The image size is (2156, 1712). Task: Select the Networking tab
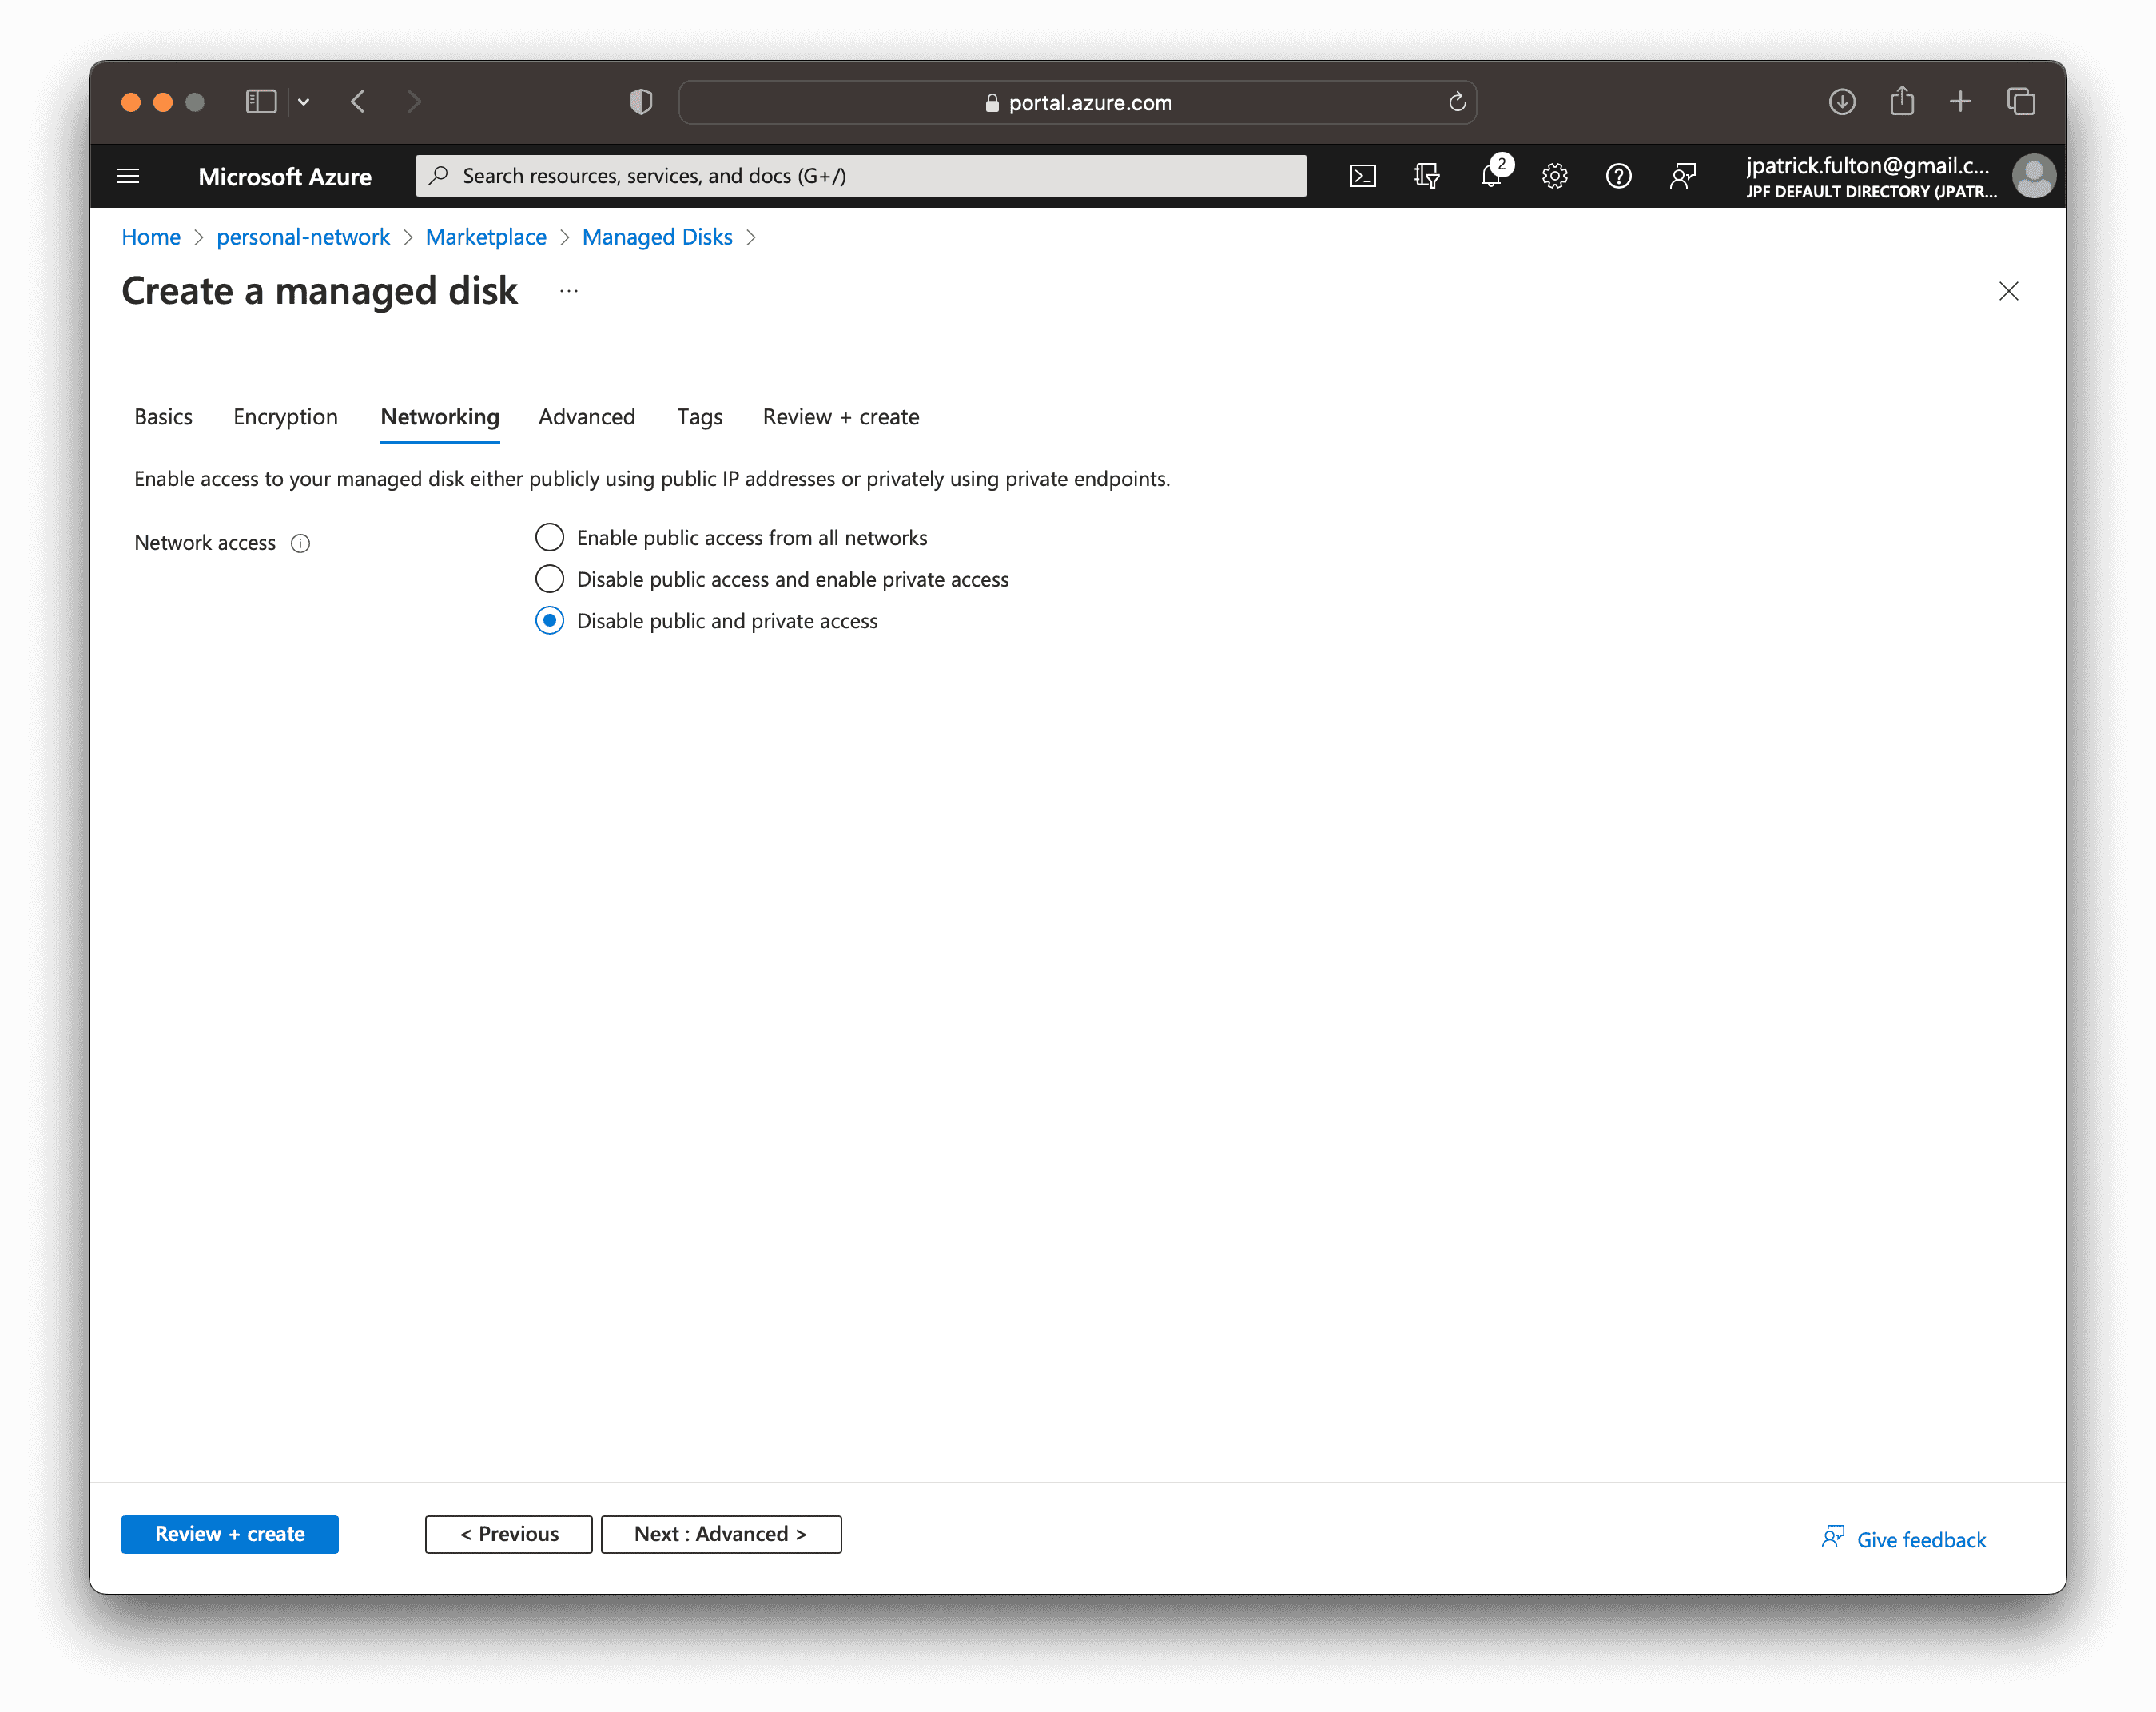440,417
